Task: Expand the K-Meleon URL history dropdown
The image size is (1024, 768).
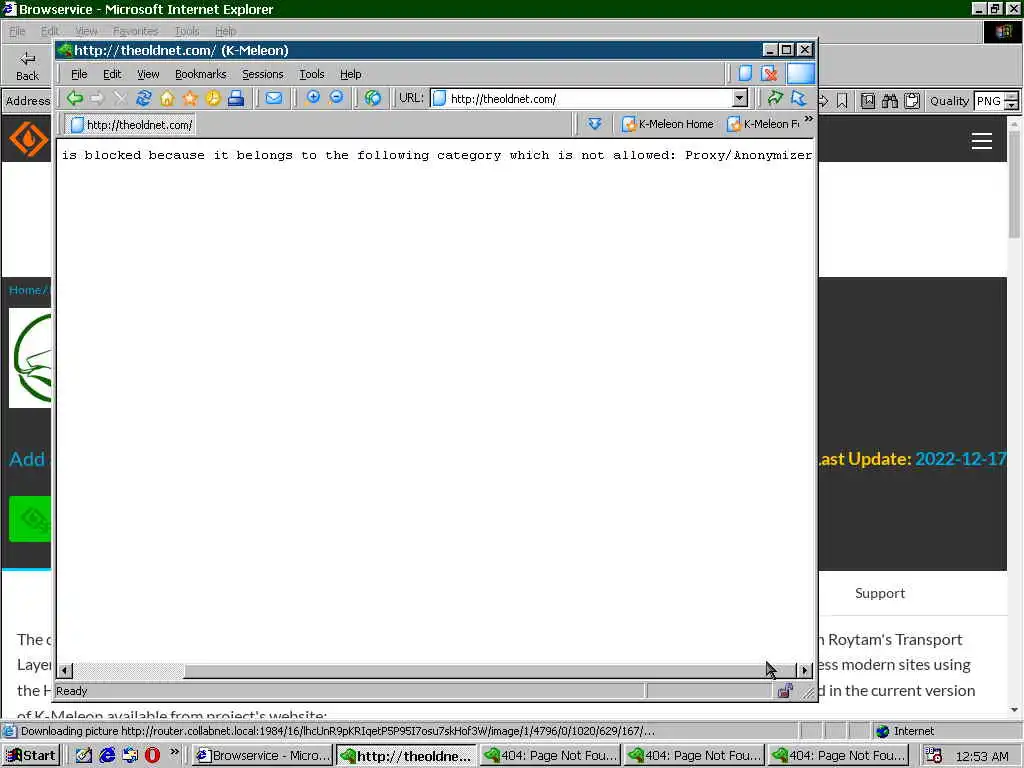Action: [739, 99]
